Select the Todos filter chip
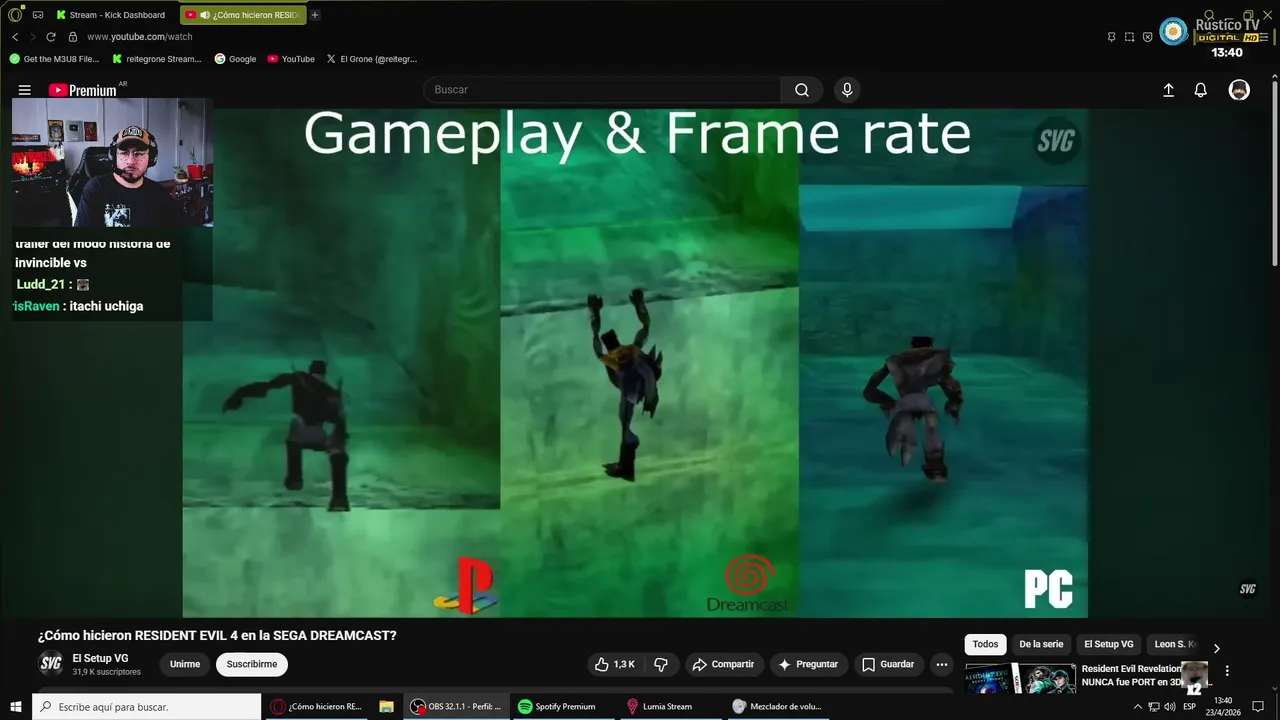This screenshot has height=720, width=1280. coord(985,644)
